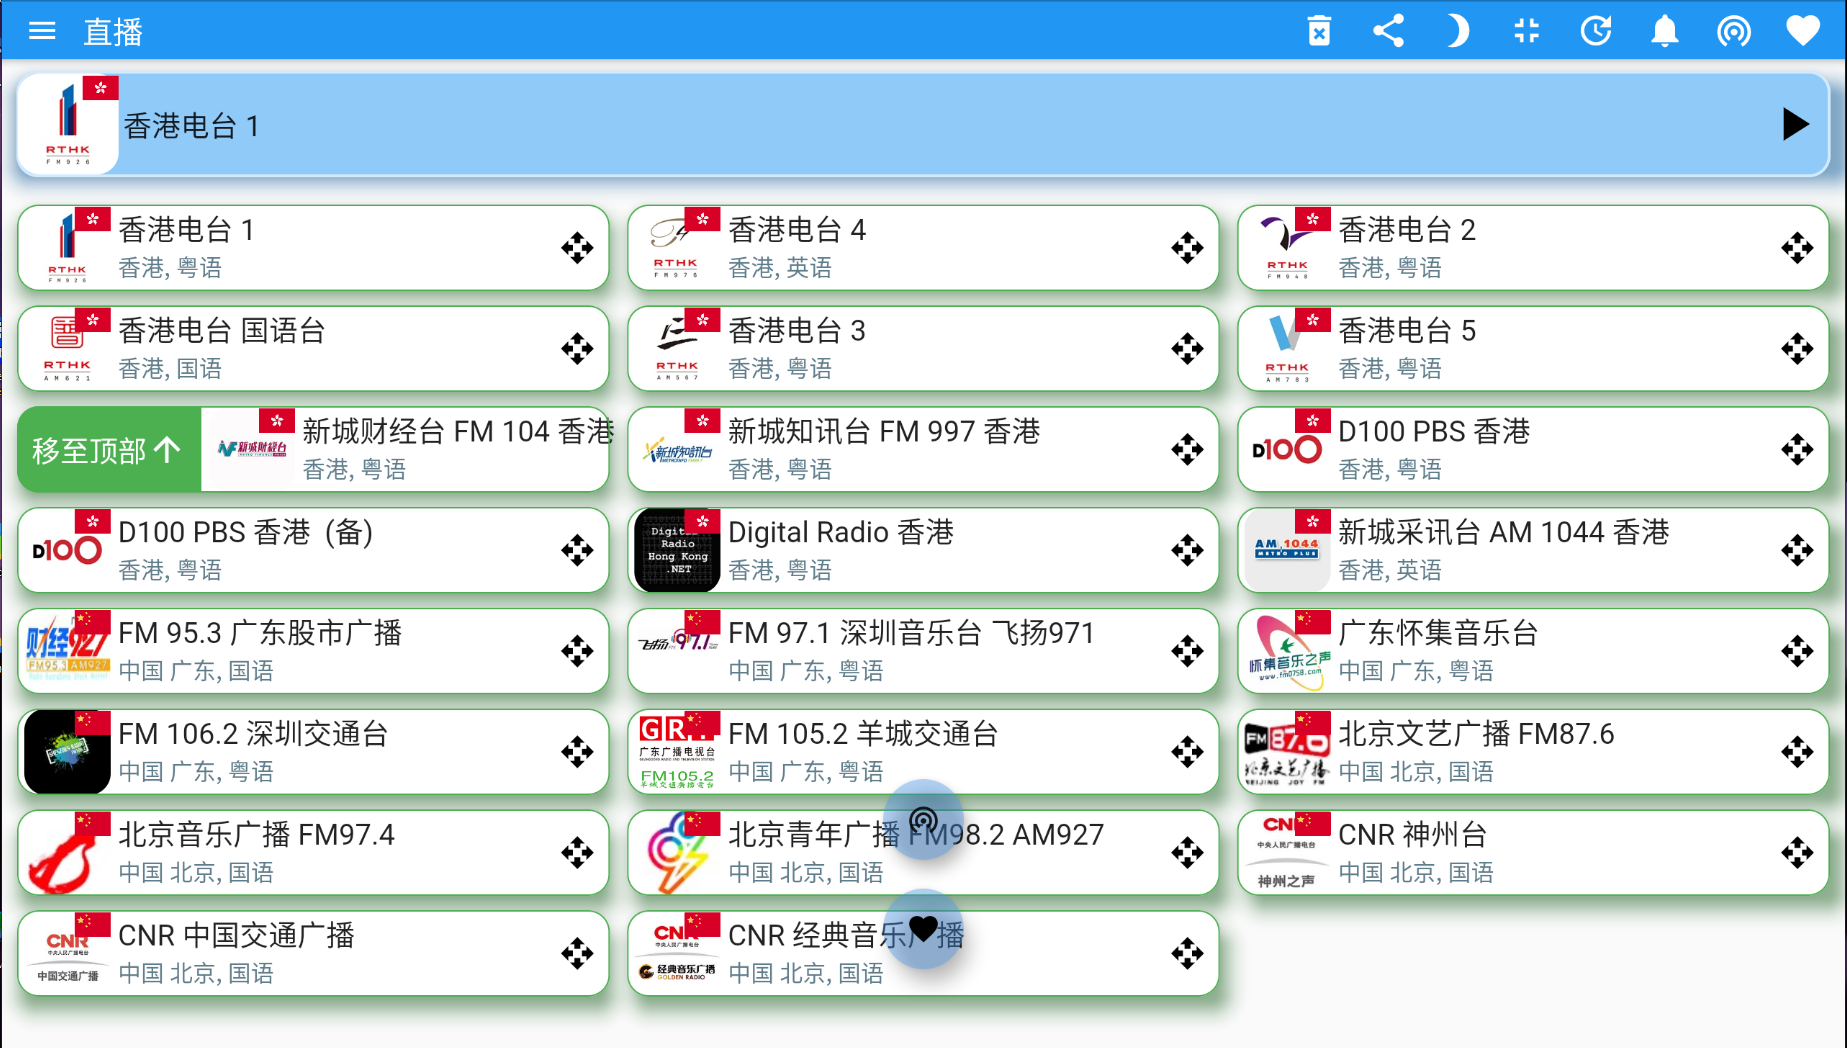Select station 香港电台 国语台

(x=313, y=349)
